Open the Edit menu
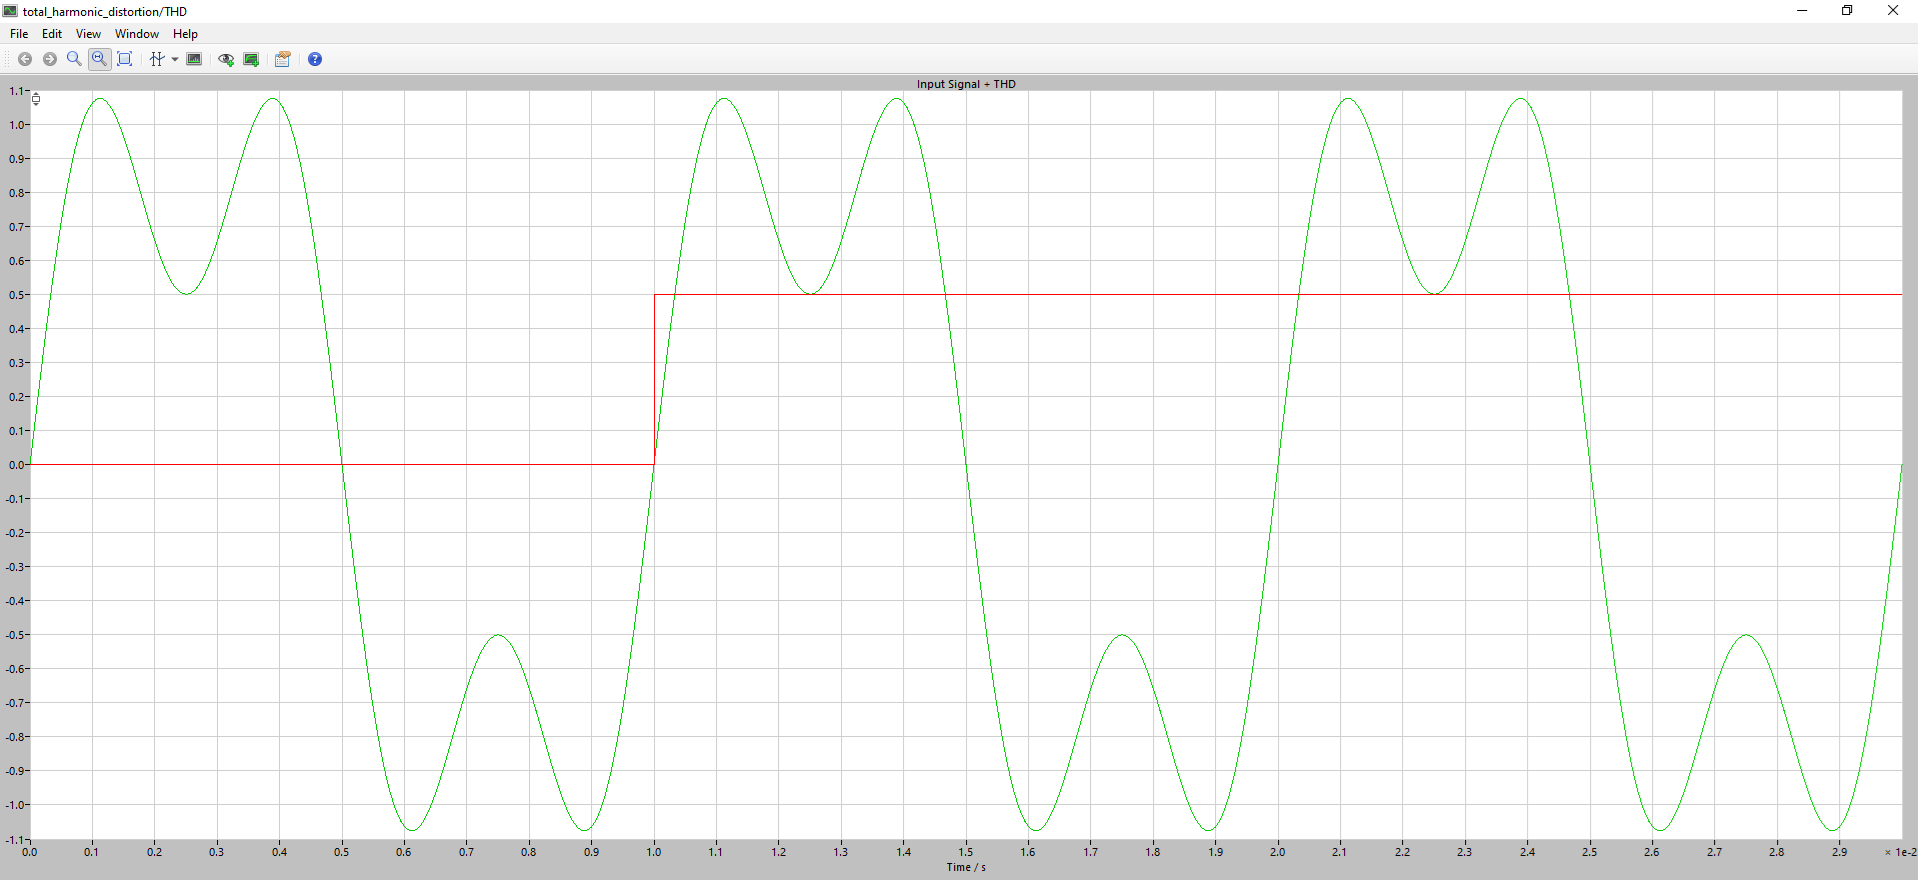This screenshot has width=1918, height=880. 52,34
